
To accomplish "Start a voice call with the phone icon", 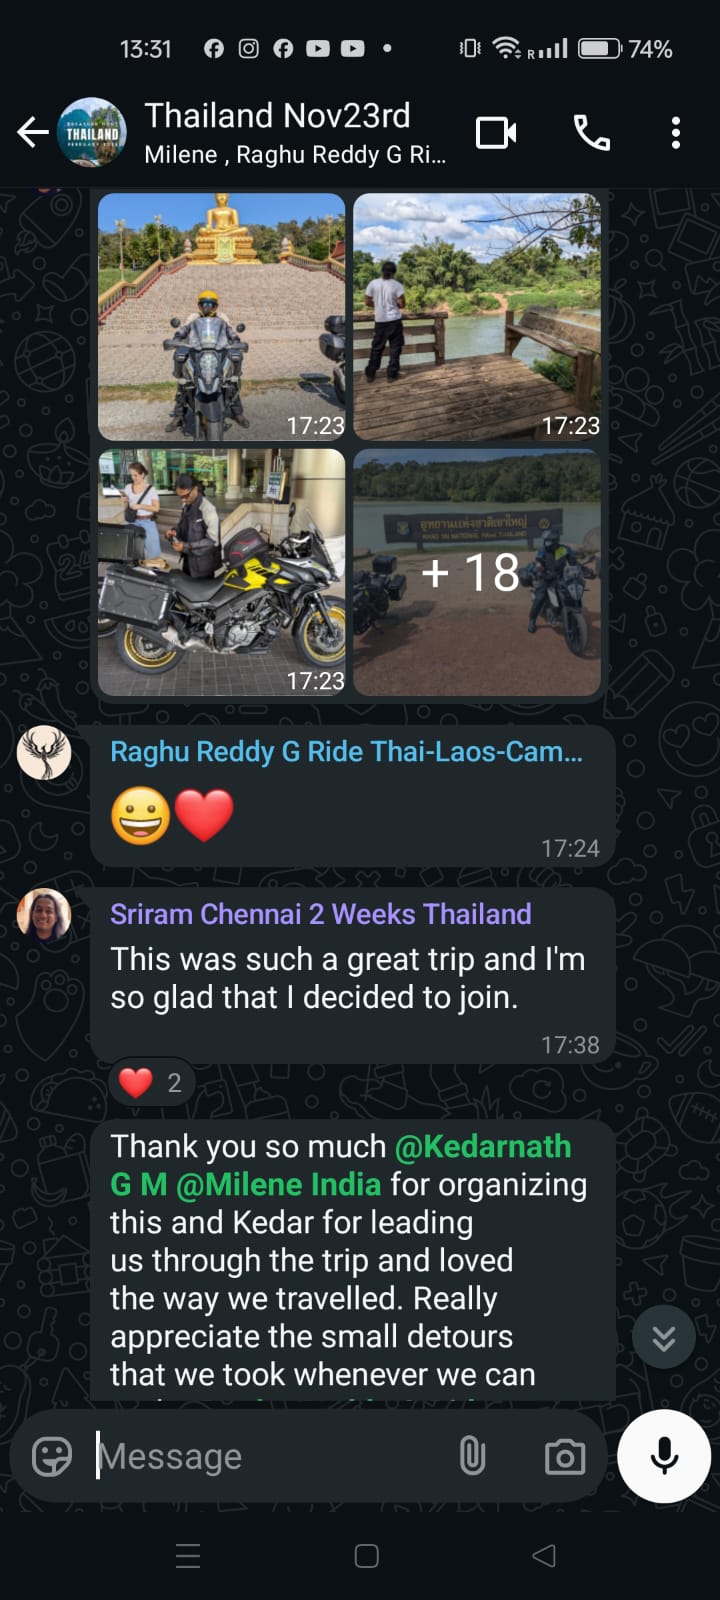I will point(591,132).
